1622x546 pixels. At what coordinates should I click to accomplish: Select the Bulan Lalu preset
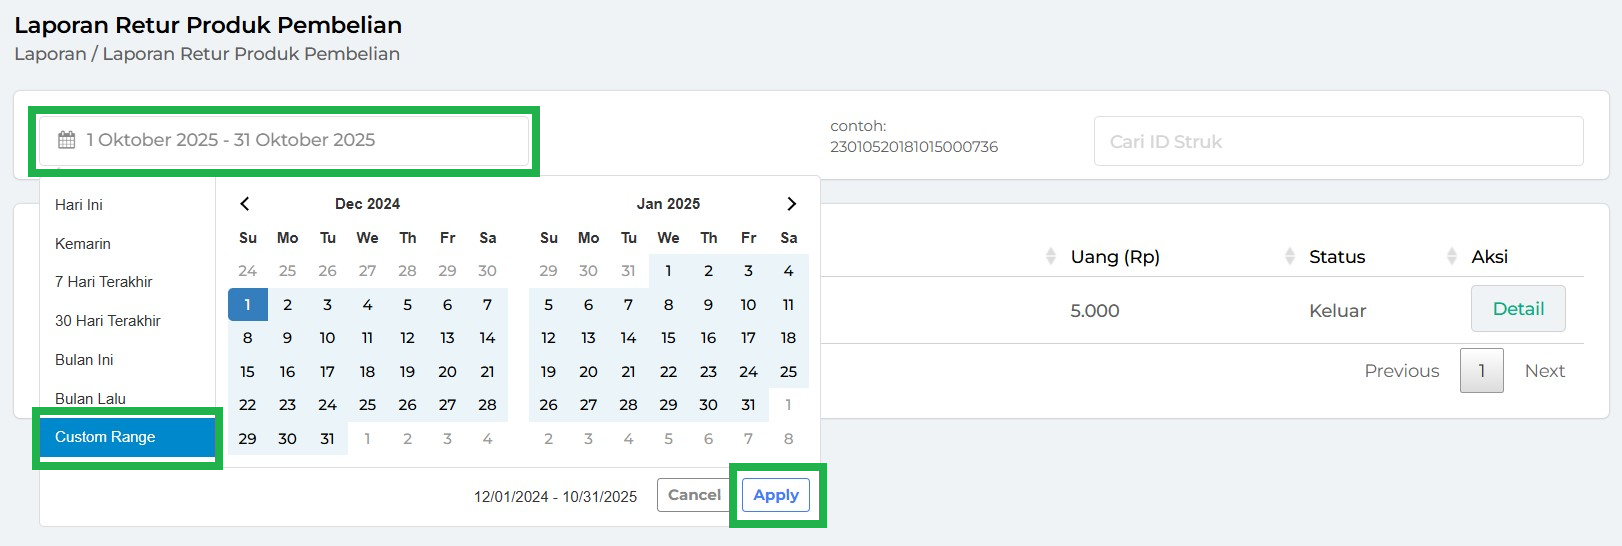[x=91, y=398]
